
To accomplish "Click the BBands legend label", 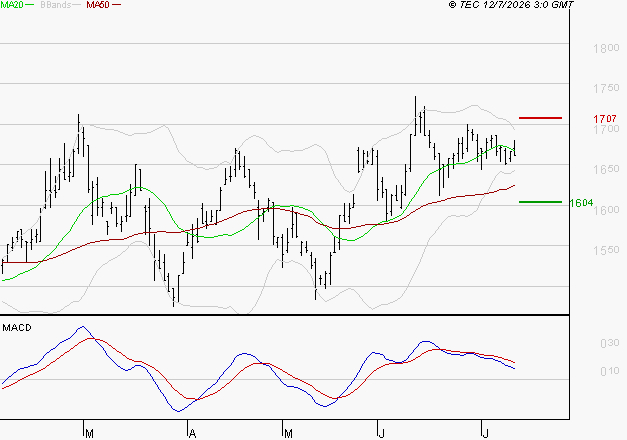I will coord(56,5).
